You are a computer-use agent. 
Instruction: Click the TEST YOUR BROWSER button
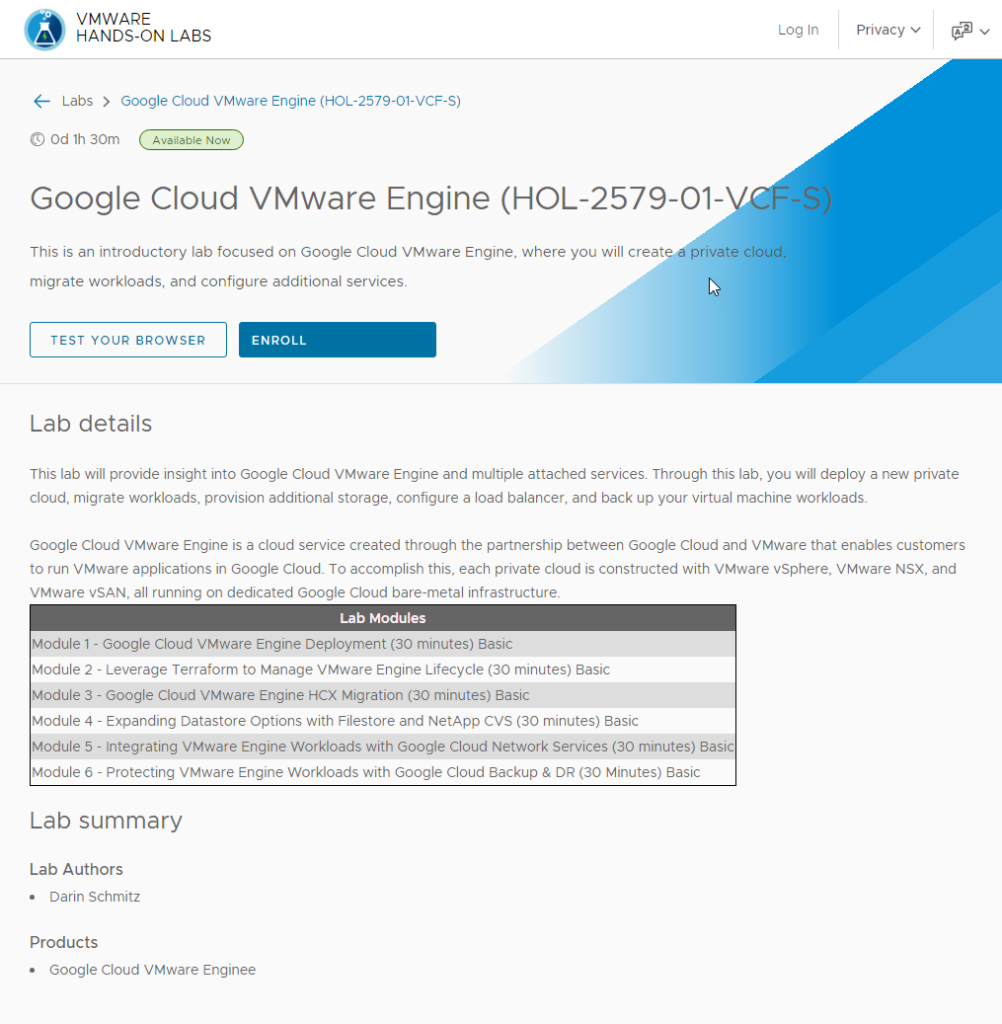coord(128,339)
